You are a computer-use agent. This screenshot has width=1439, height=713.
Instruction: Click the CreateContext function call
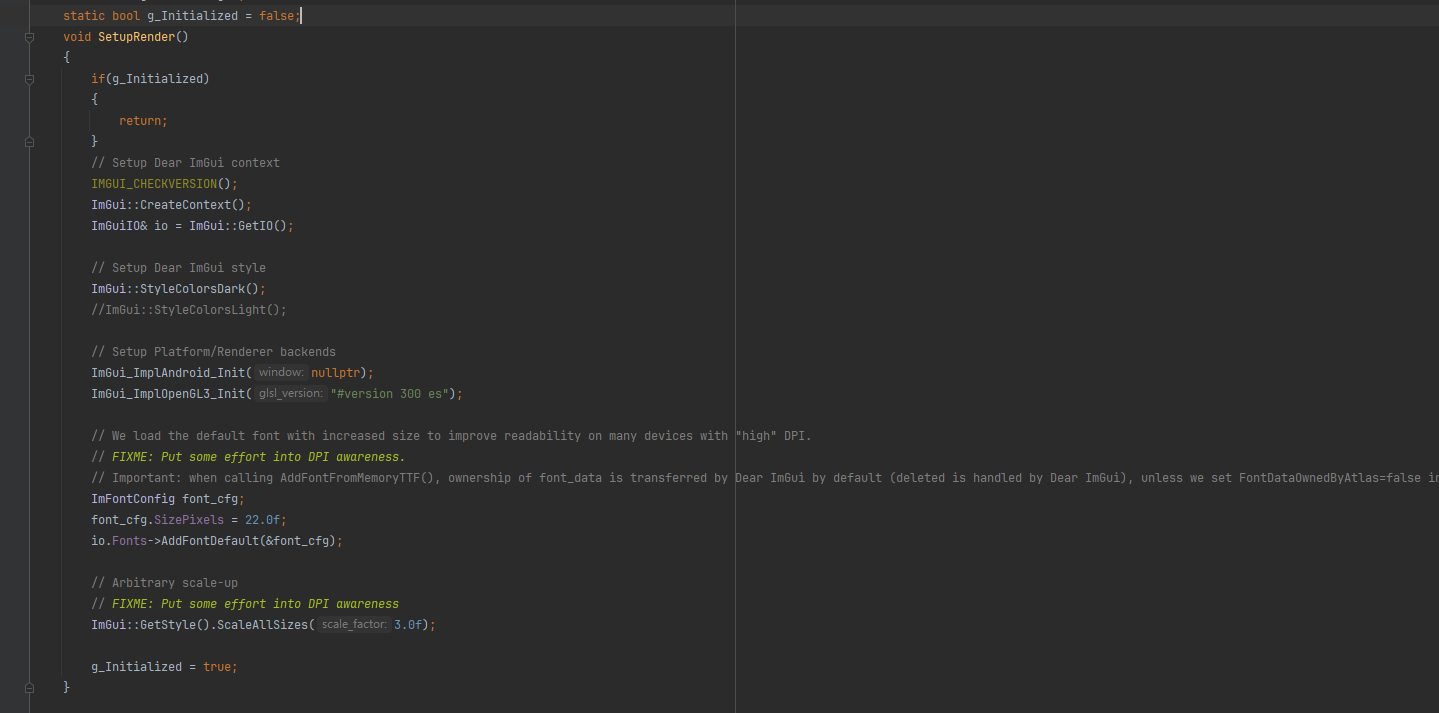click(x=185, y=205)
